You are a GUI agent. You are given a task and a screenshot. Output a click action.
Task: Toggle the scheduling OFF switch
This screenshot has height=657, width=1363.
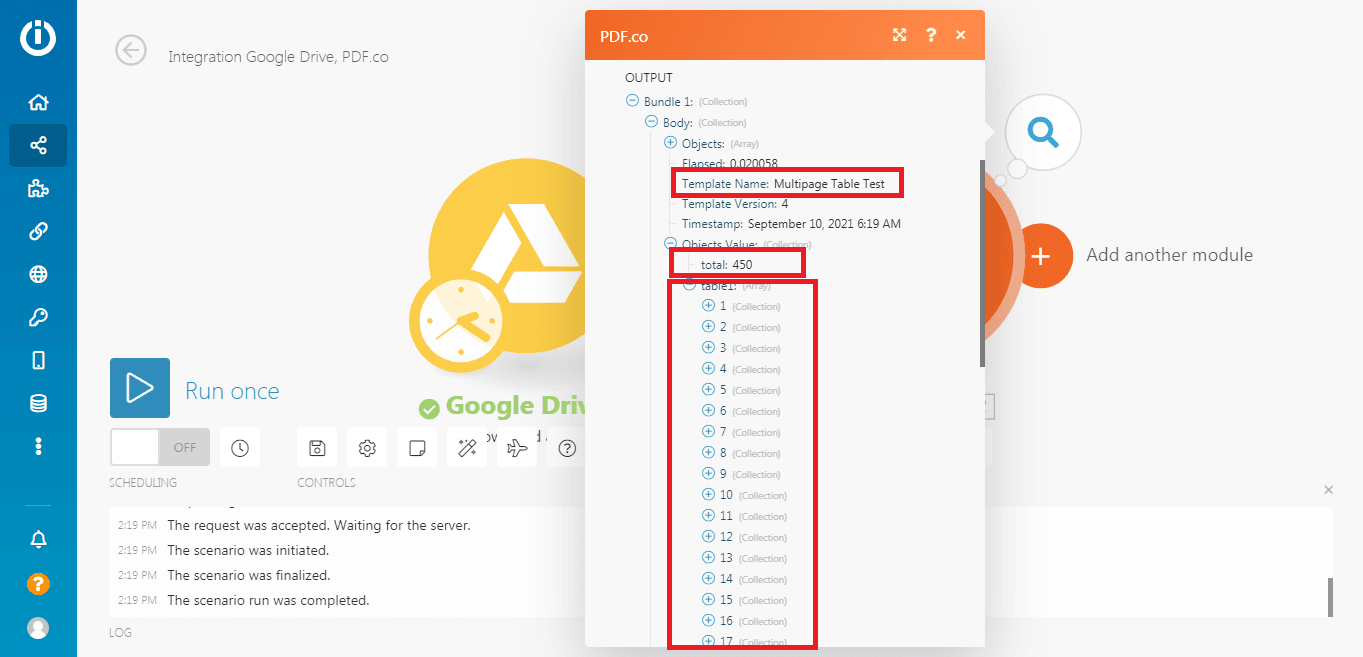pyautogui.click(x=160, y=447)
